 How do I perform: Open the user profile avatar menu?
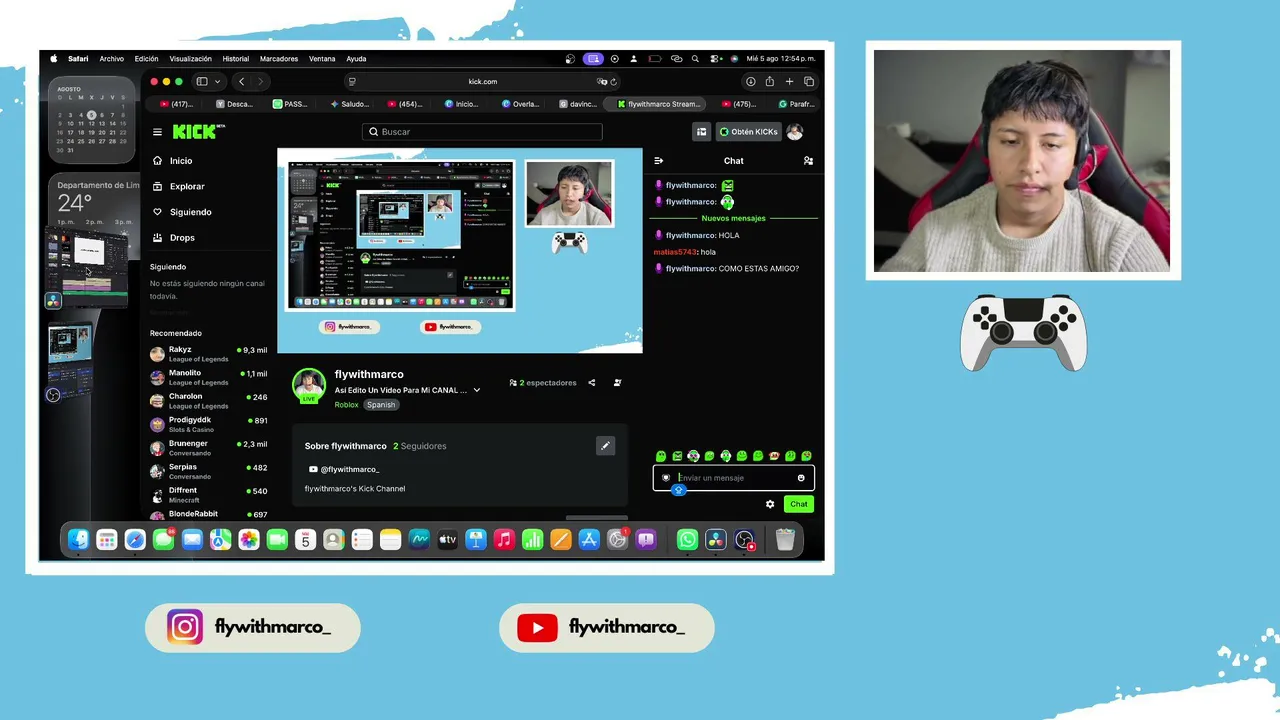click(x=795, y=132)
